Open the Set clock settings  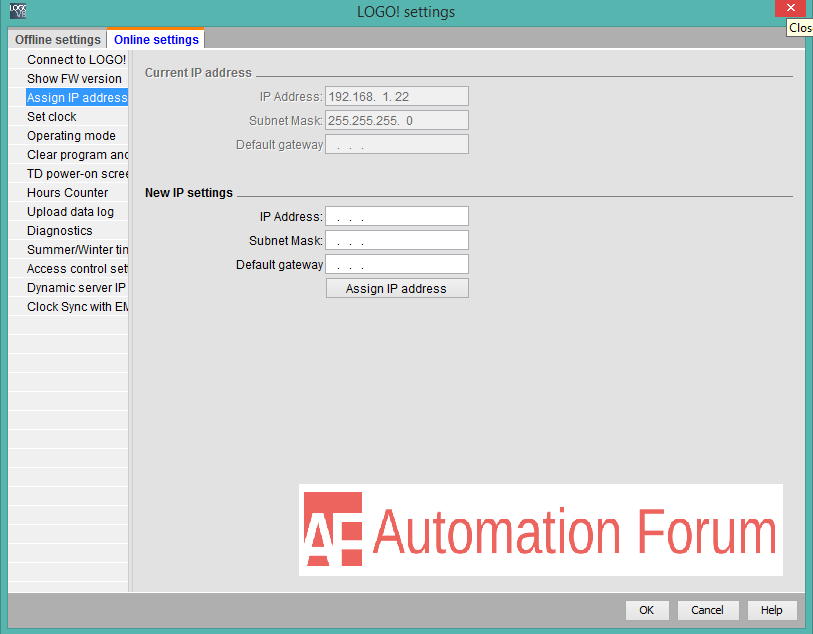51,116
